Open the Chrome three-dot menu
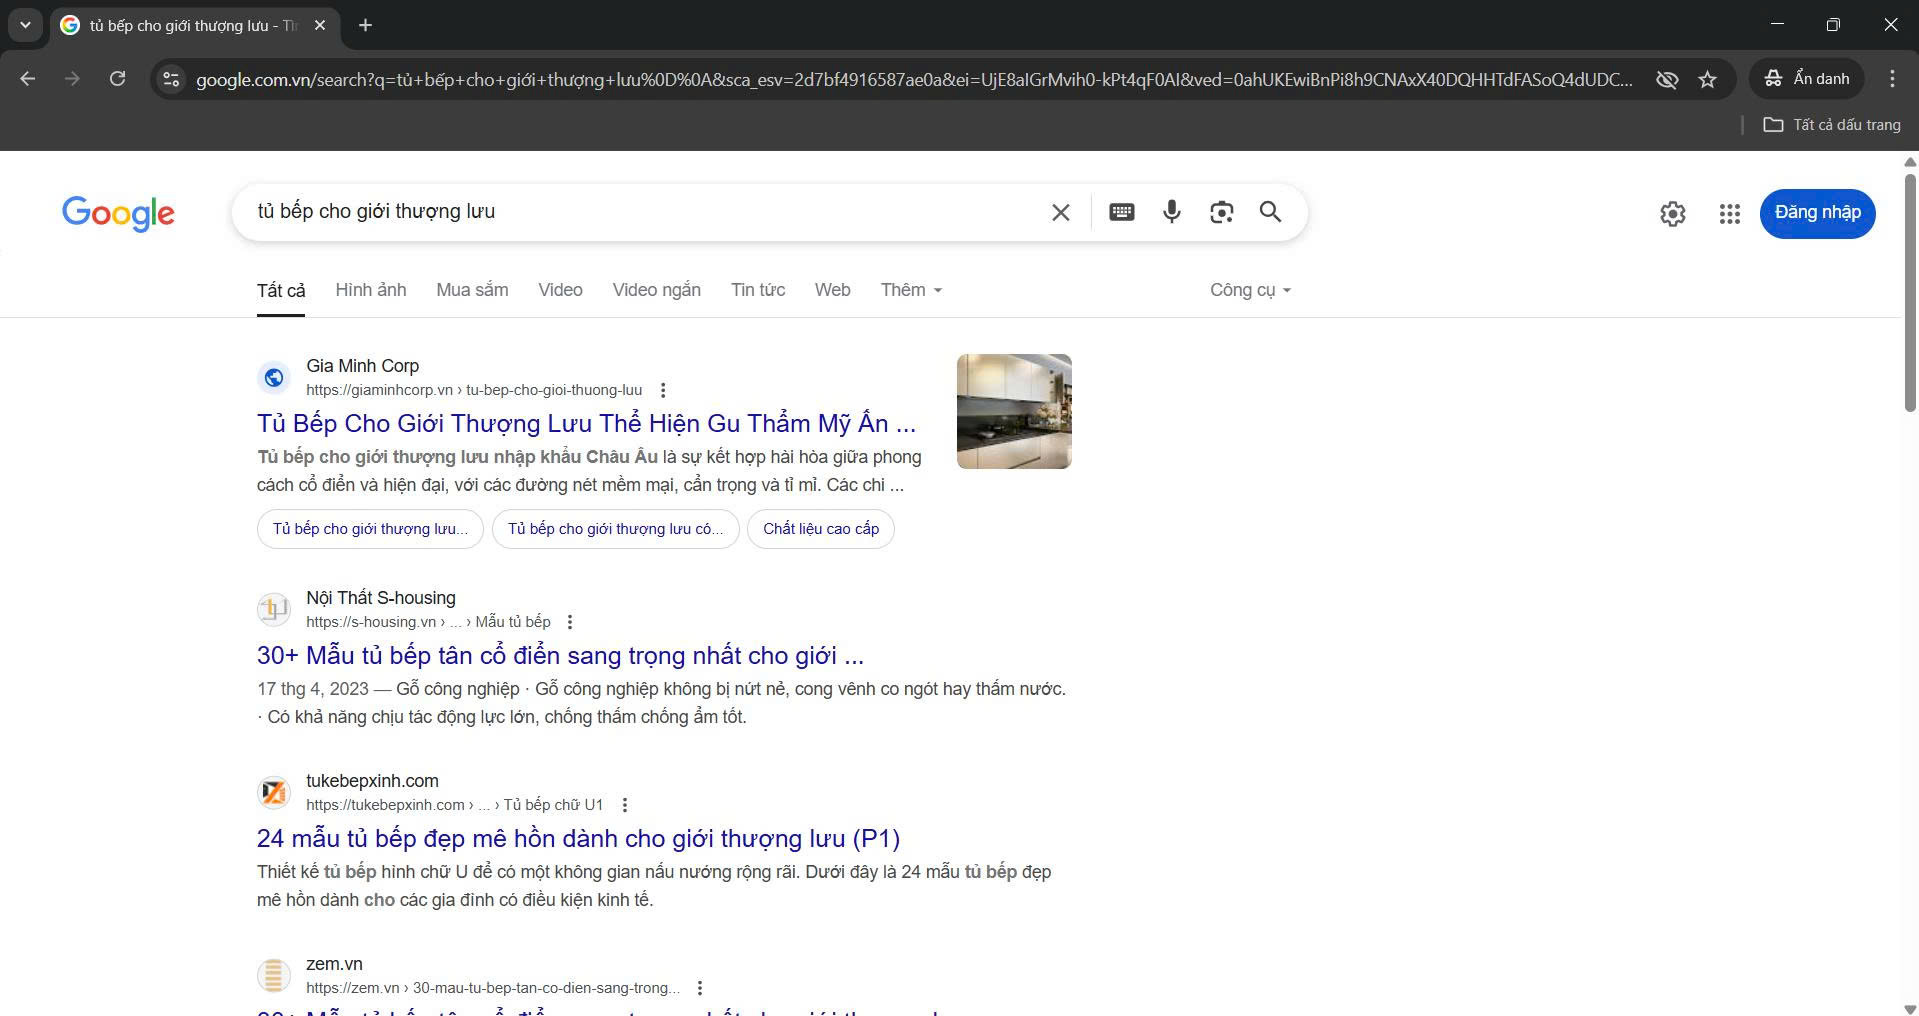Screen dimensions: 1919x1016 (x=1891, y=79)
